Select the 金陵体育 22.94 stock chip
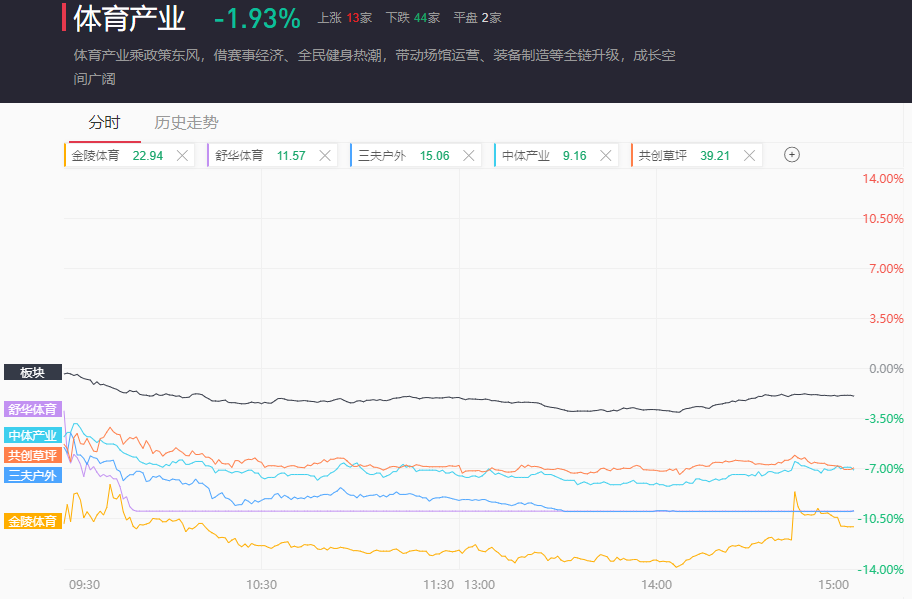The width and height of the screenshot is (912, 599). 117,155
